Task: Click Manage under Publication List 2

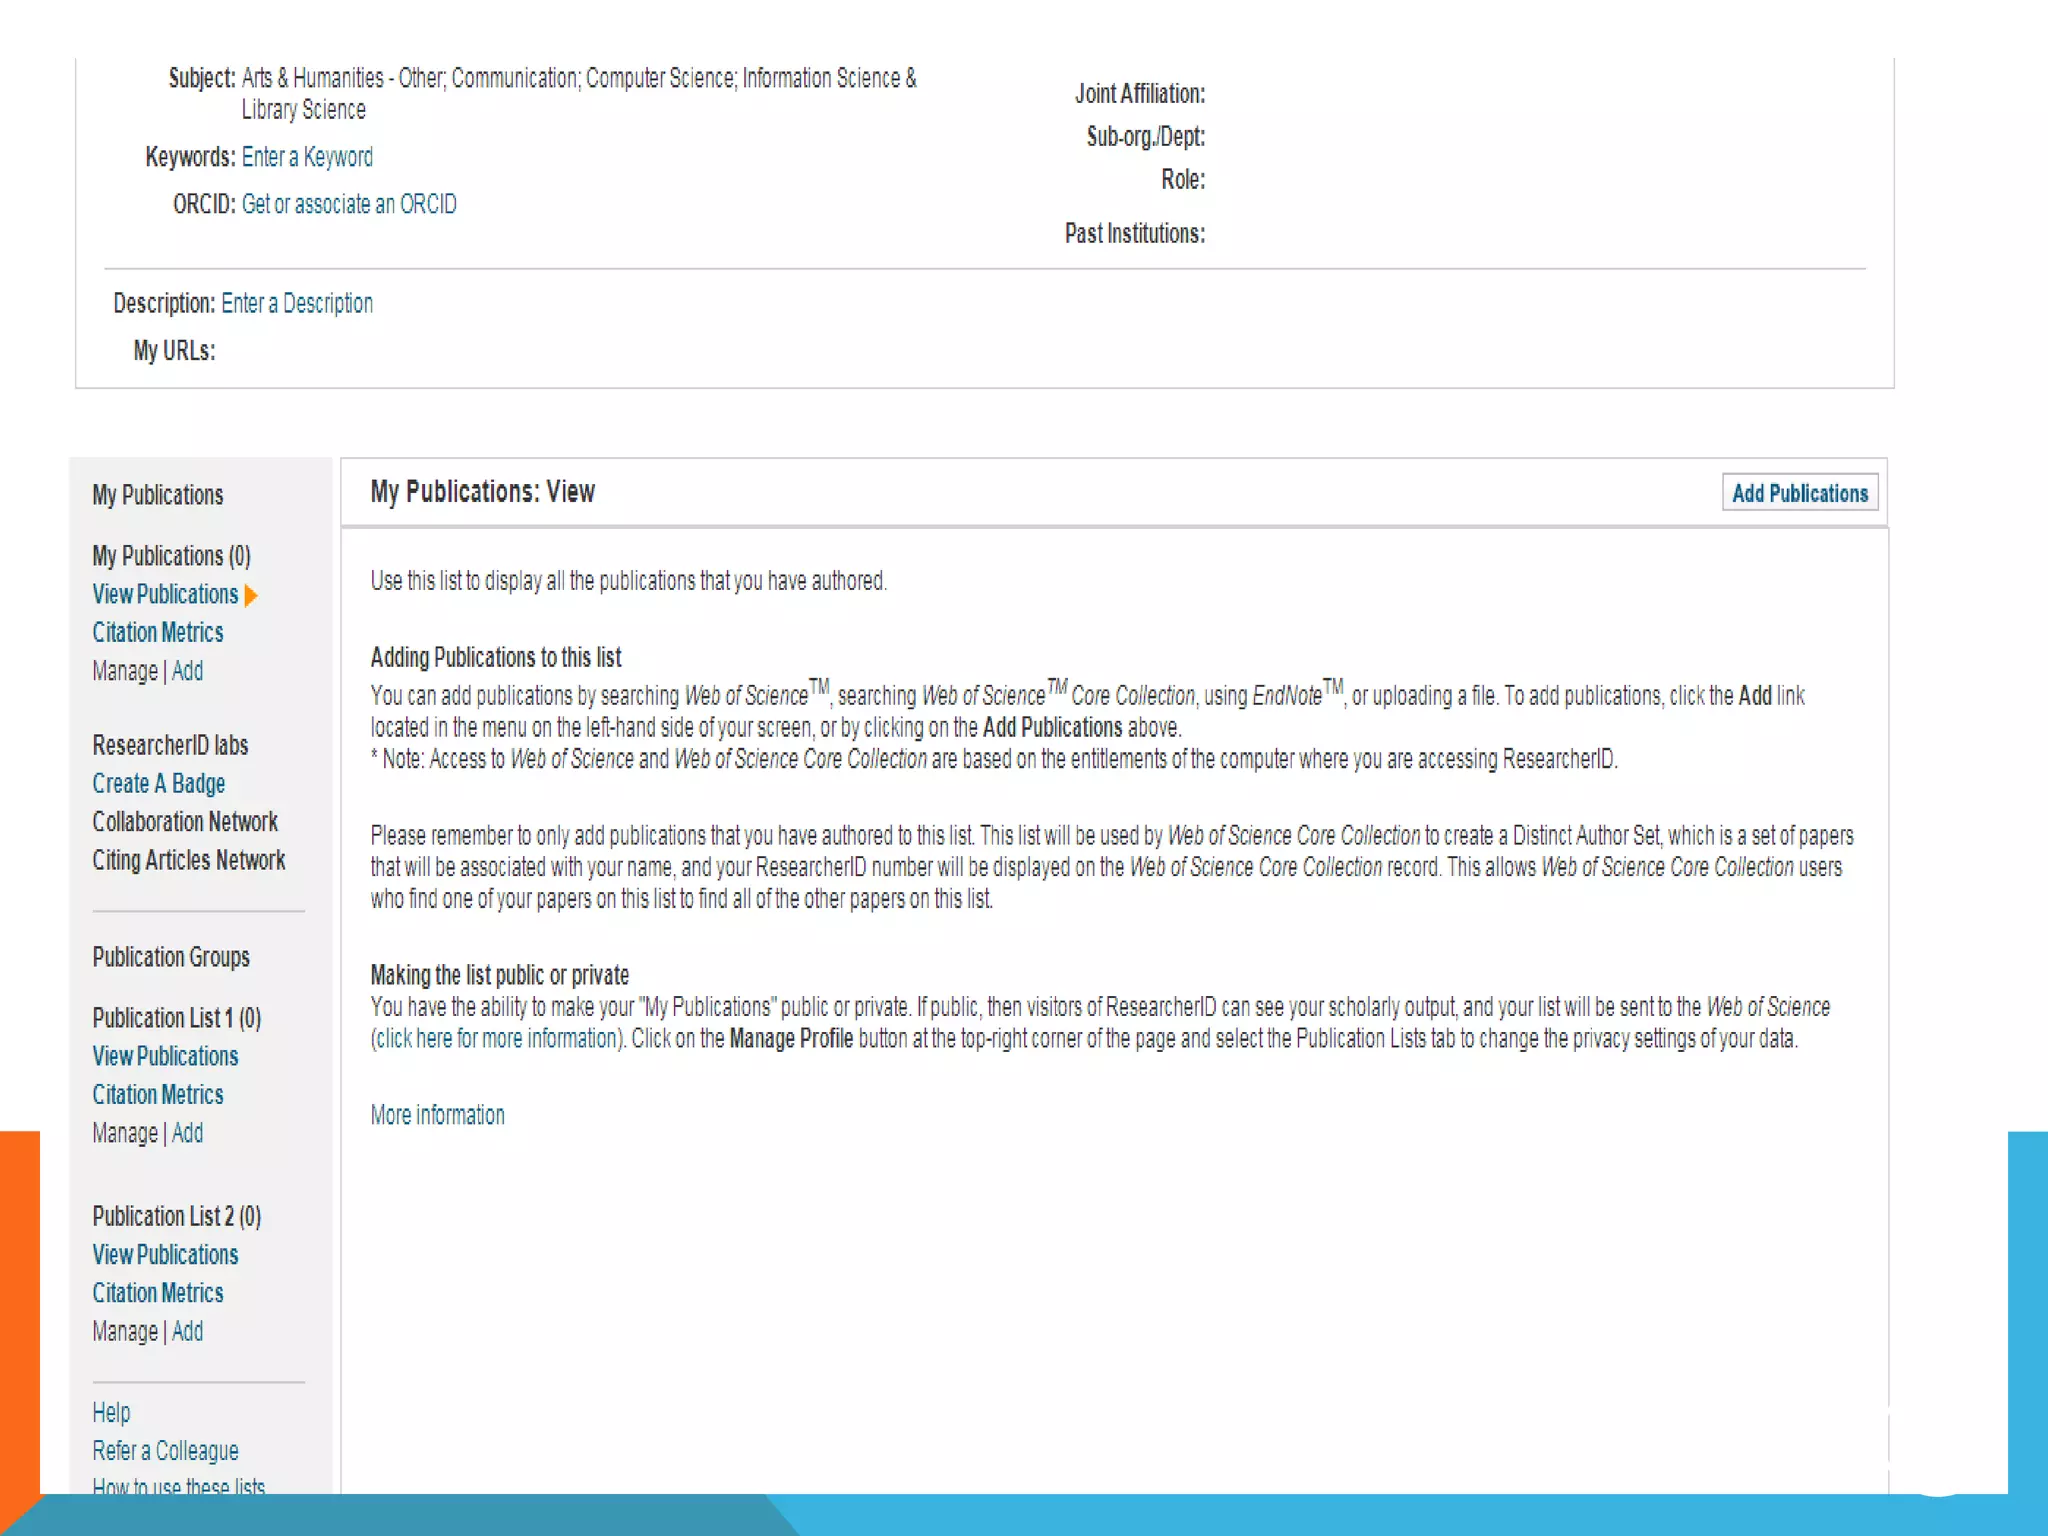Action: tap(125, 1332)
